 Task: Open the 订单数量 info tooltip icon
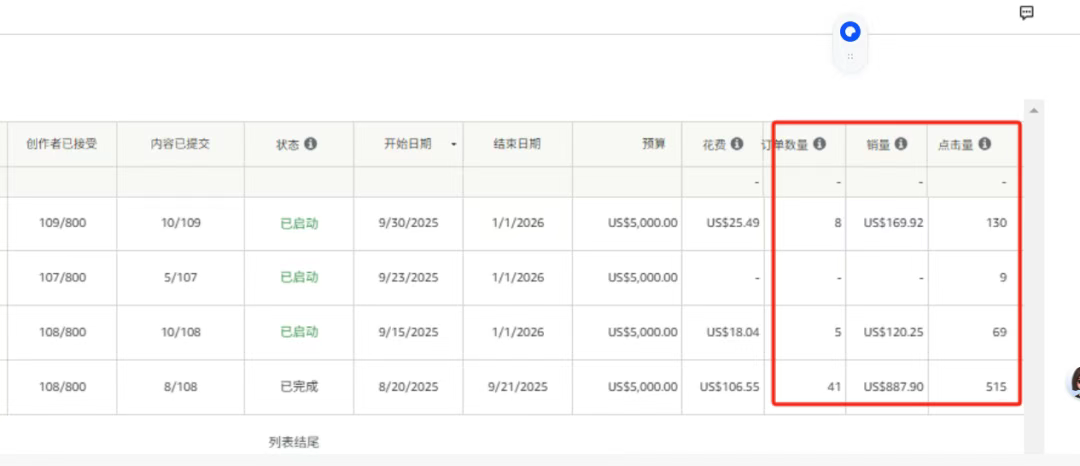tap(820, 144)
